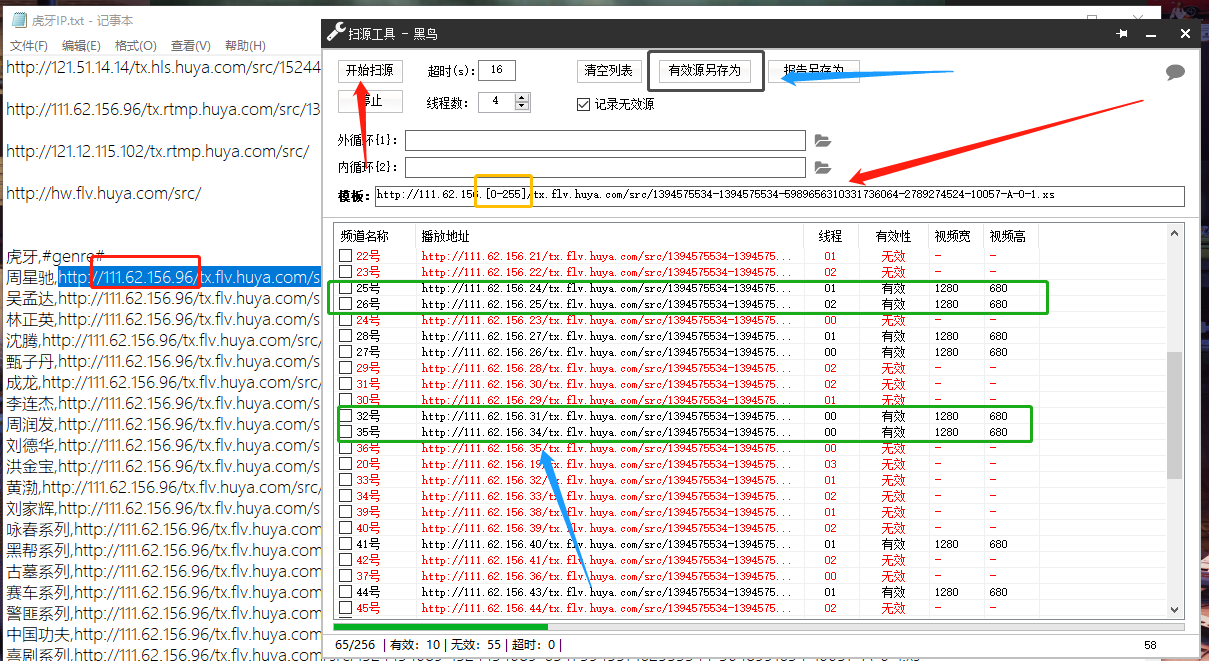Click status bar text 65/256
The height and width of the screenshot is (661, 1209).
(356, 645)
